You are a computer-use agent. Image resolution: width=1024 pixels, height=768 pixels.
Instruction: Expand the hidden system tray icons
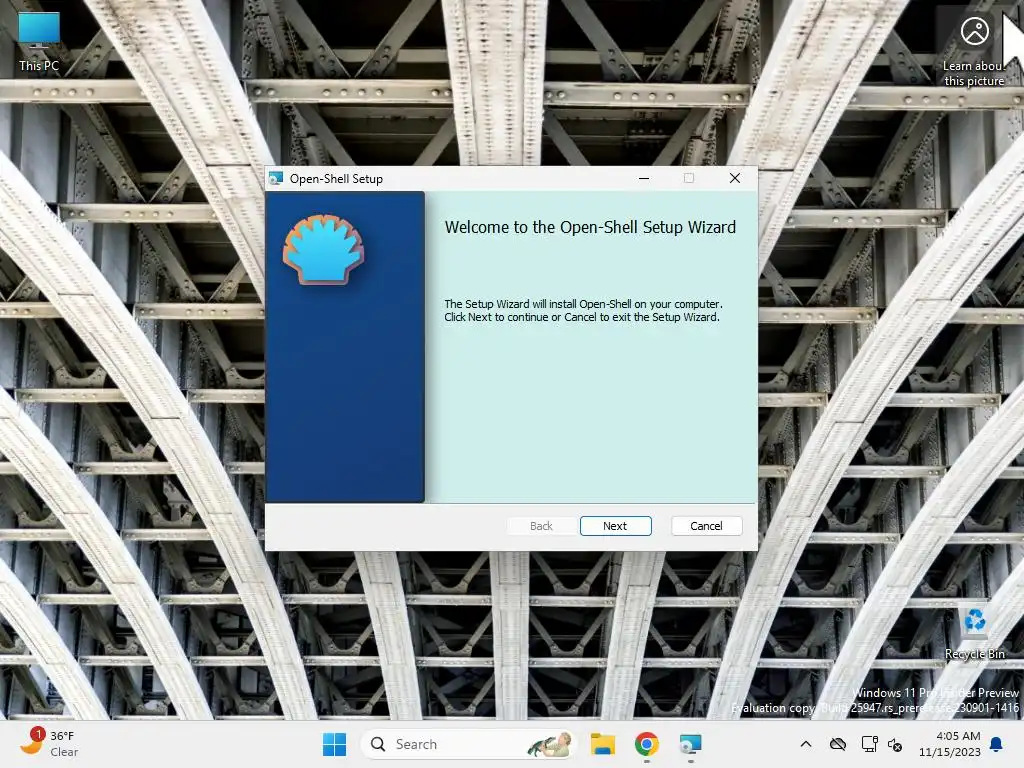tap(806, 744)
